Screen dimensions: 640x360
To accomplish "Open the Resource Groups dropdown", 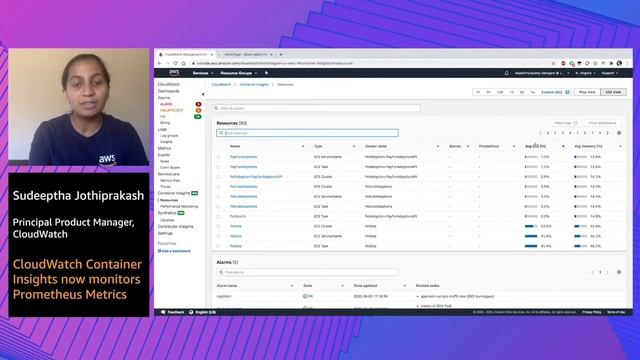I will click(238, 73).
